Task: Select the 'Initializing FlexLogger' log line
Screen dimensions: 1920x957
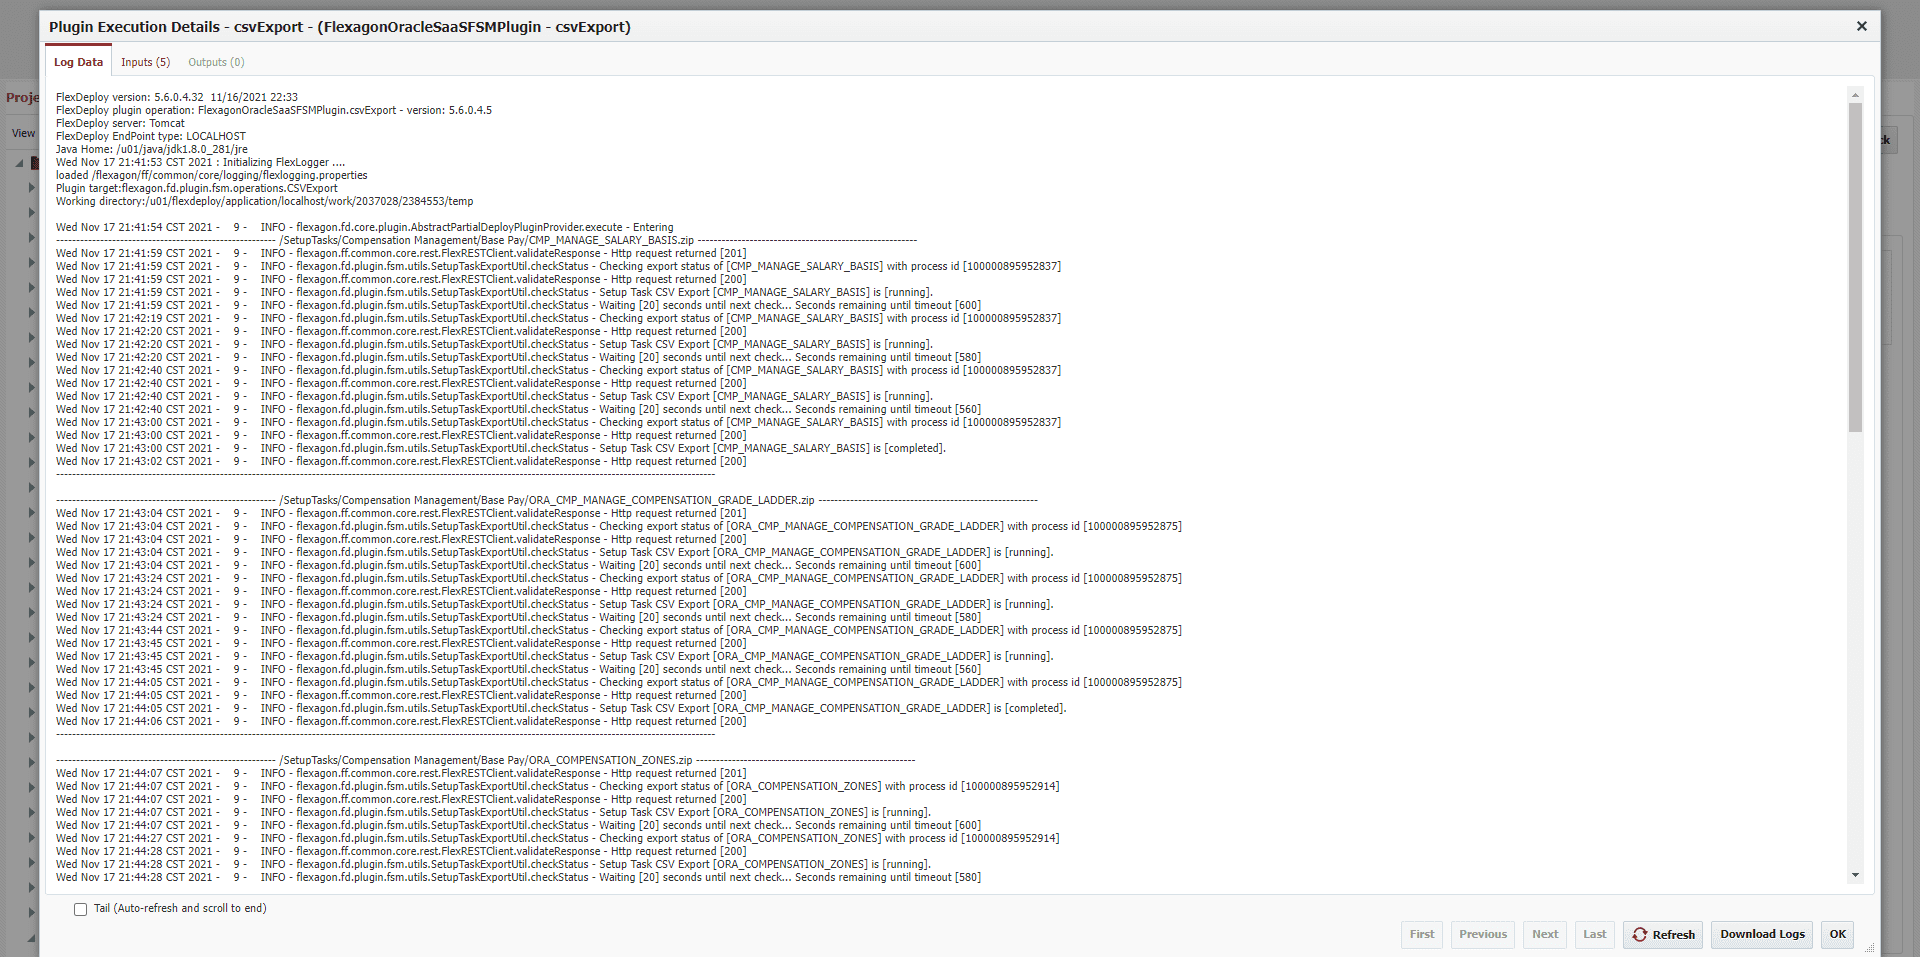Action: tap(200, 162)
